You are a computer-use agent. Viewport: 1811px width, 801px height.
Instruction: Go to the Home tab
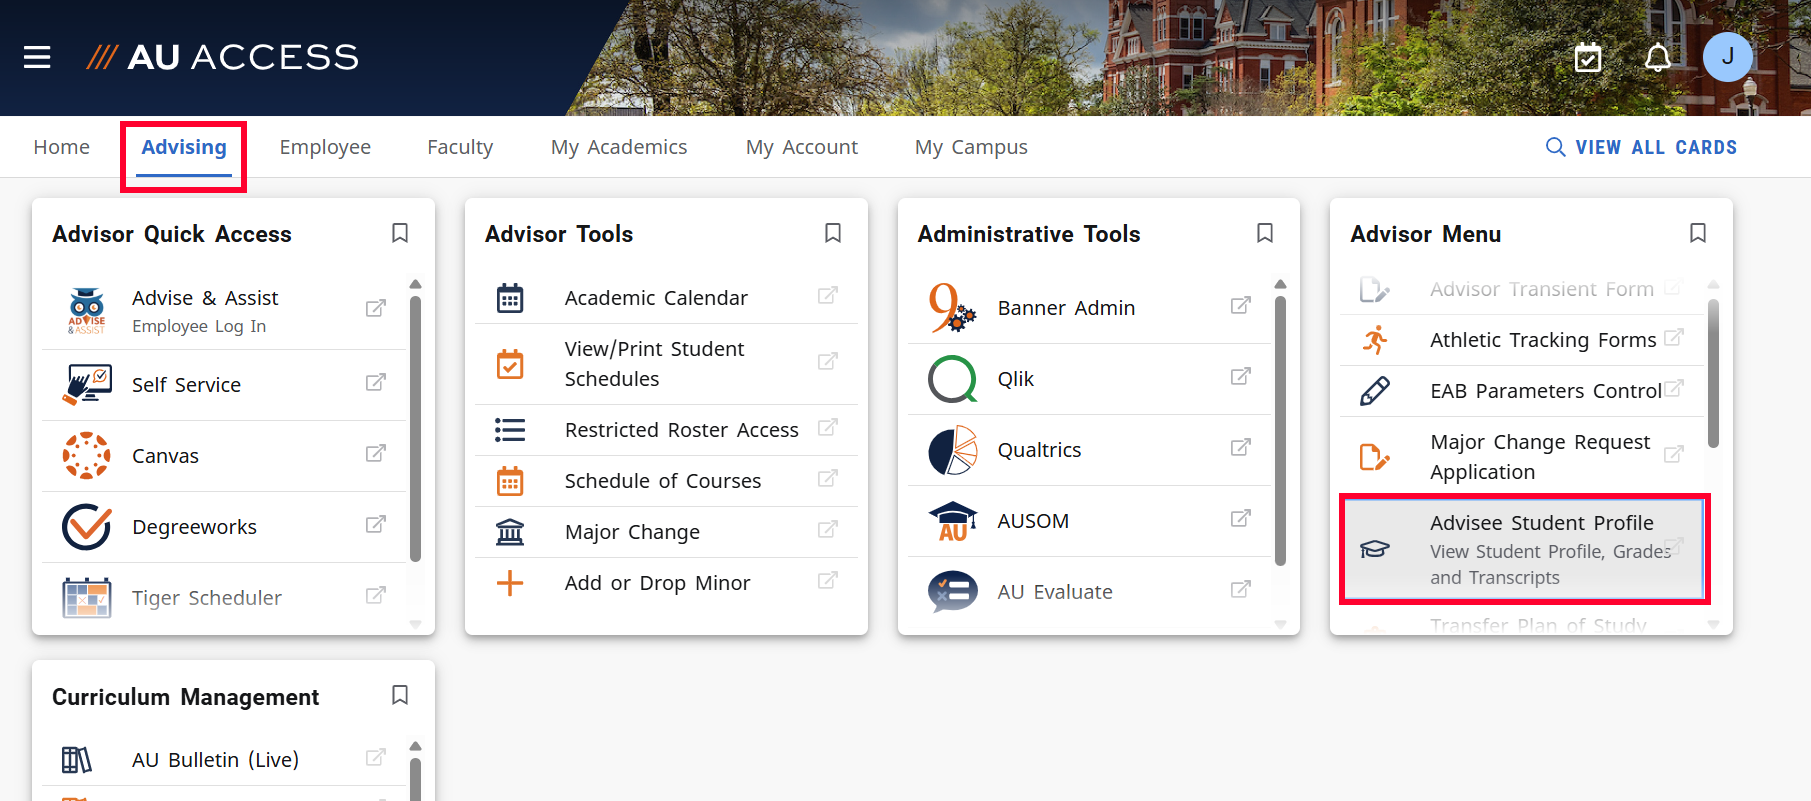click(x=62, y=147)
